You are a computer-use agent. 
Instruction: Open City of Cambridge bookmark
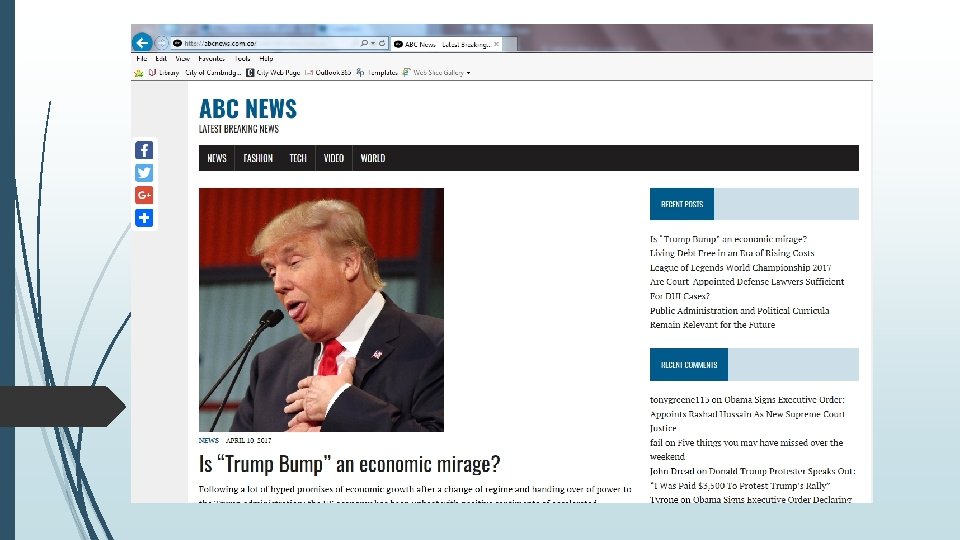(213, 72)
